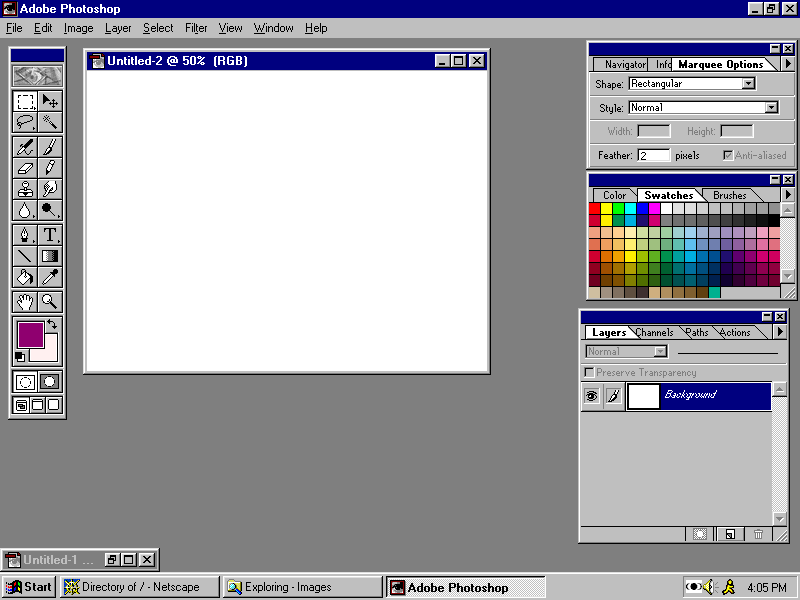Click the trash icon in the Layers palette

pos(758,534)
